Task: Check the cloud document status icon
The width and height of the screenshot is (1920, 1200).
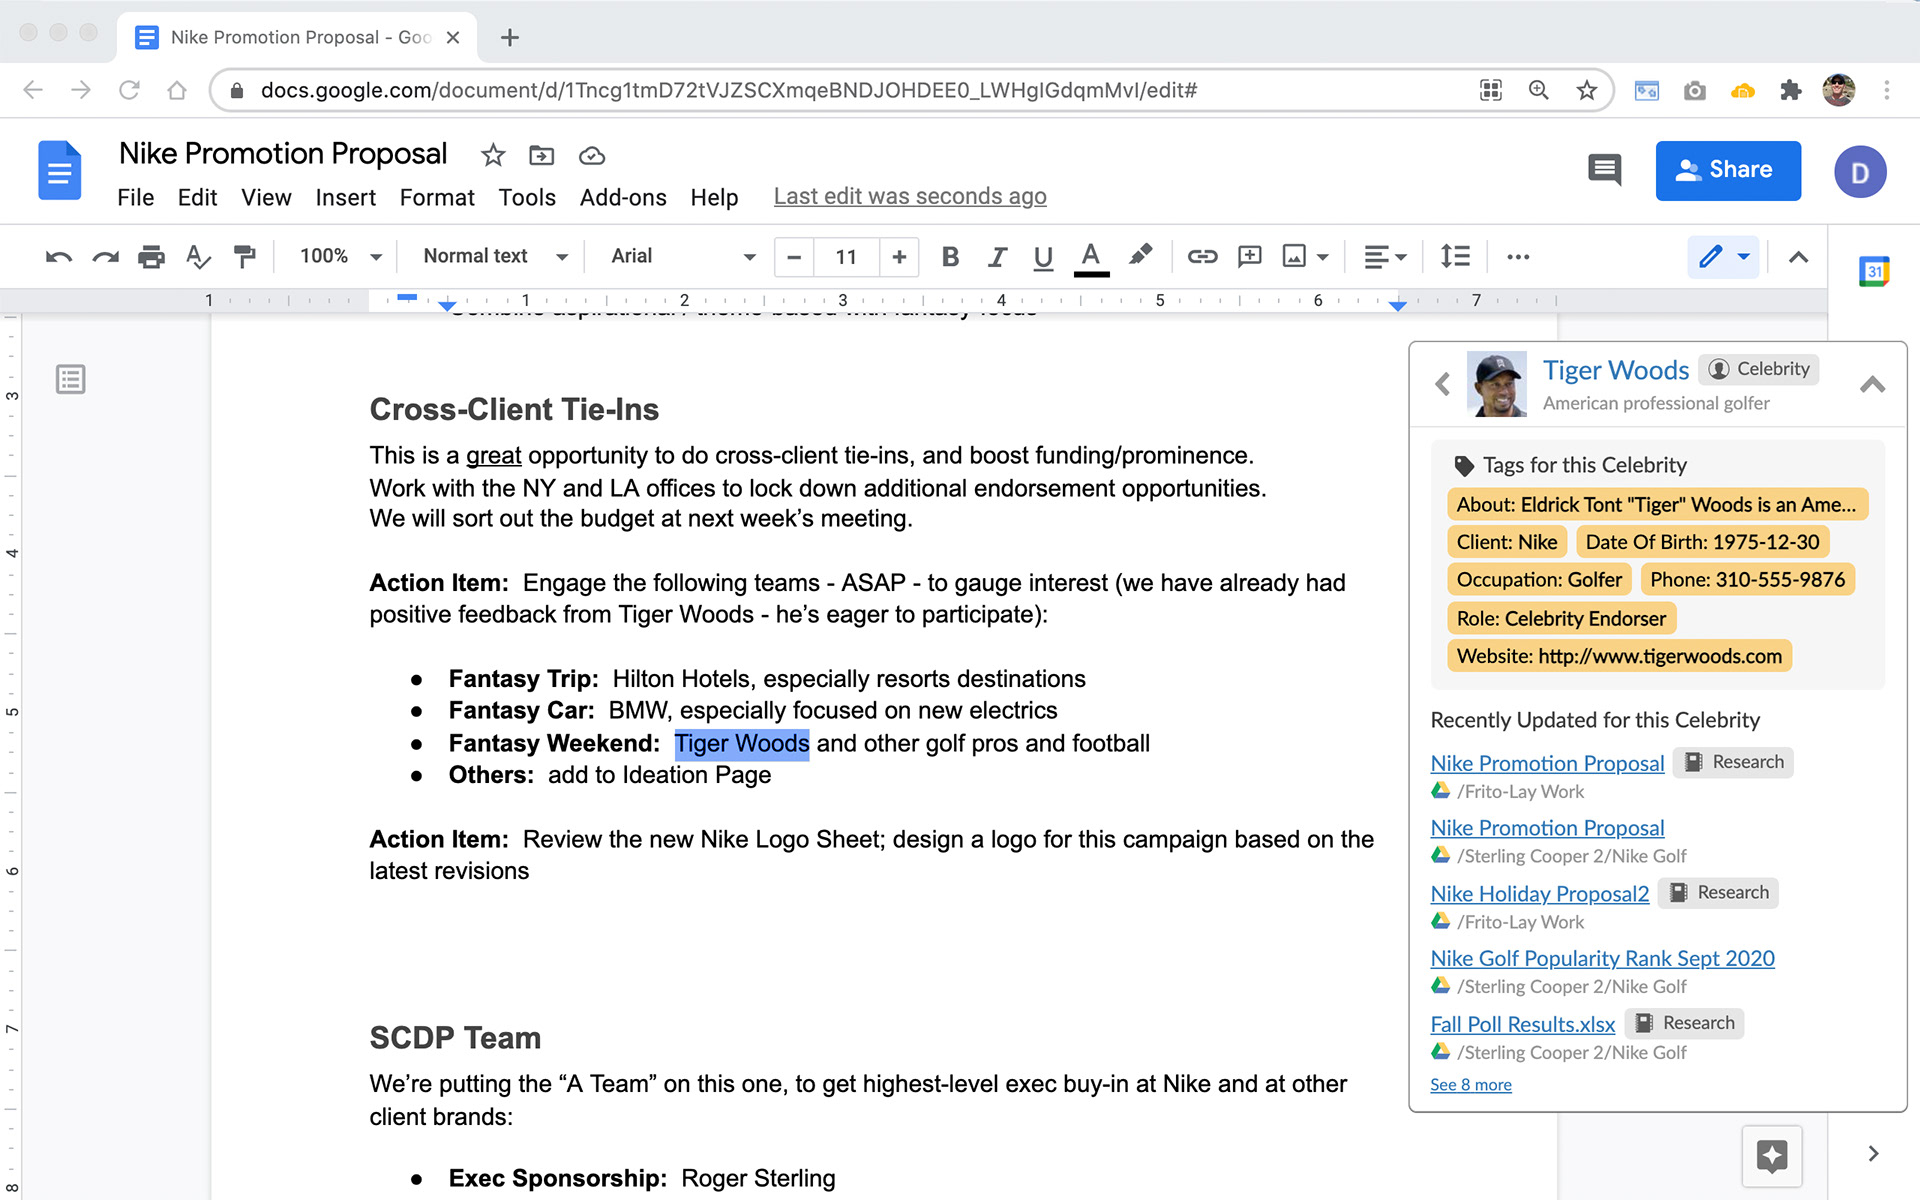Action: point(592,155)
